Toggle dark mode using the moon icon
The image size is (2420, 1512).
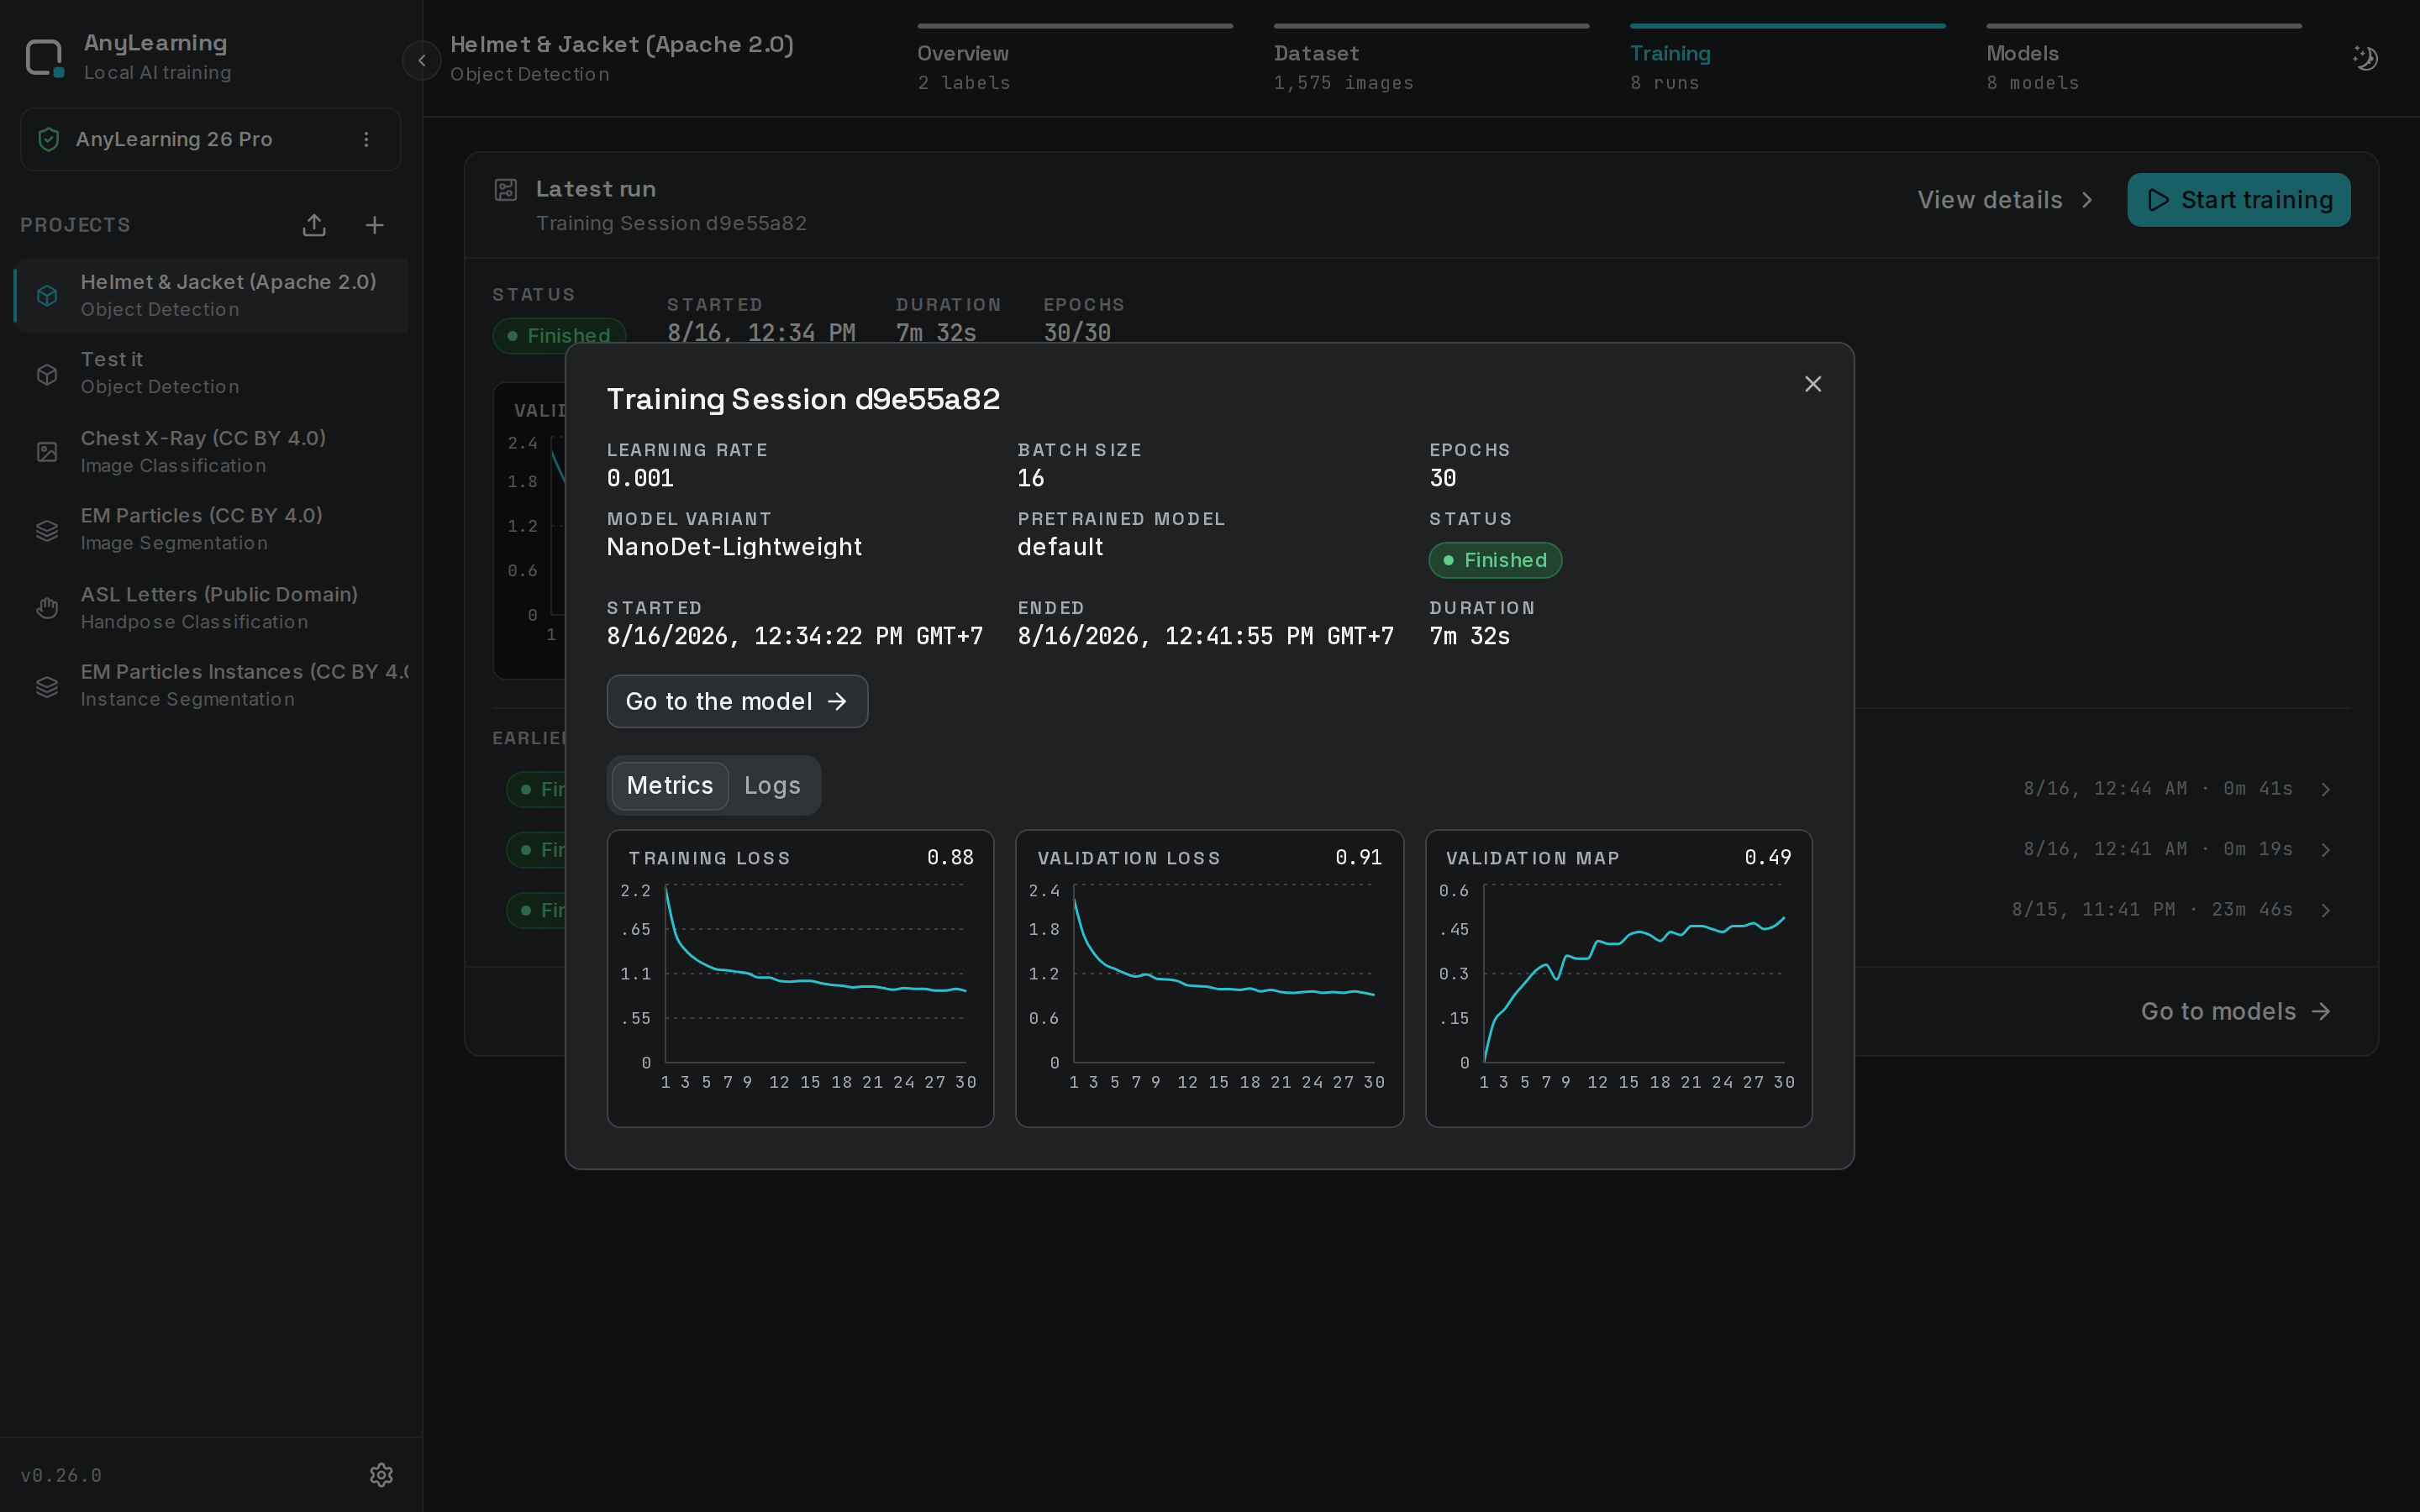2365,58
